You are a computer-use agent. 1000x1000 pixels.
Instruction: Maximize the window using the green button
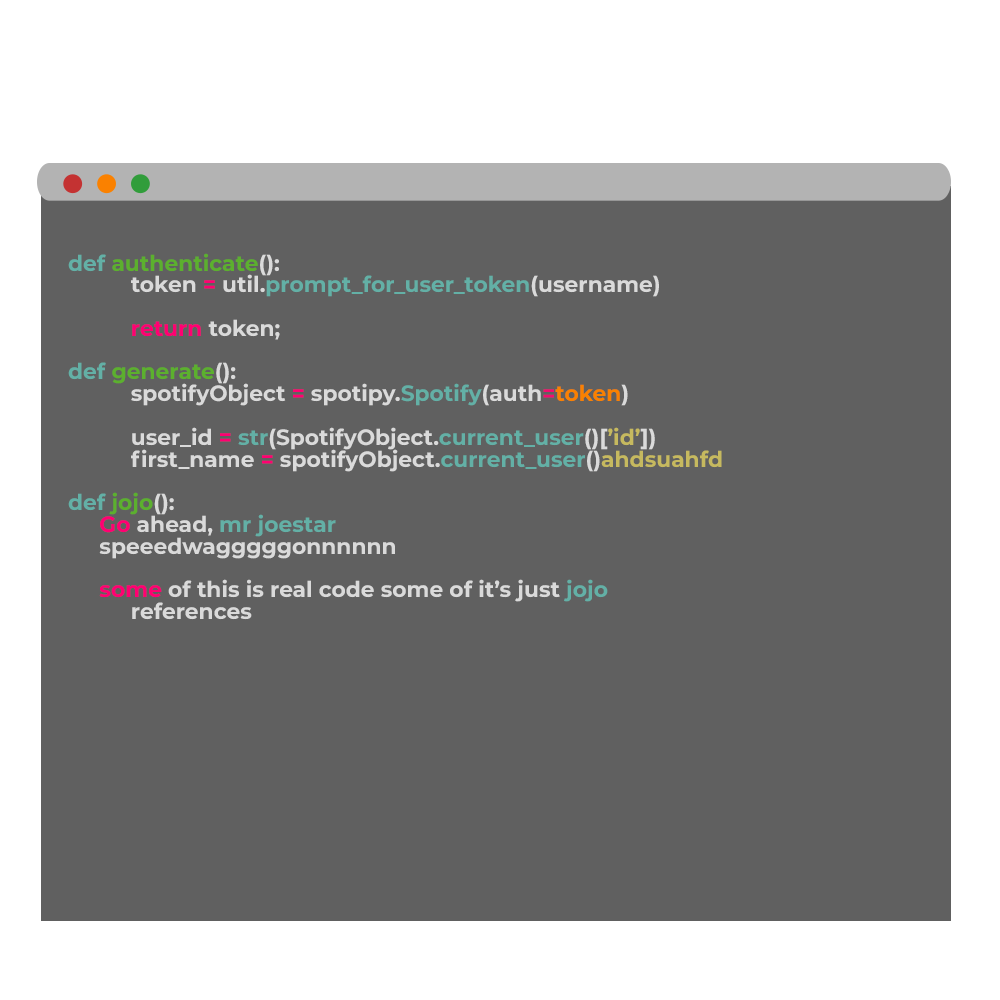pyautogui.click(x=140, y=184)
